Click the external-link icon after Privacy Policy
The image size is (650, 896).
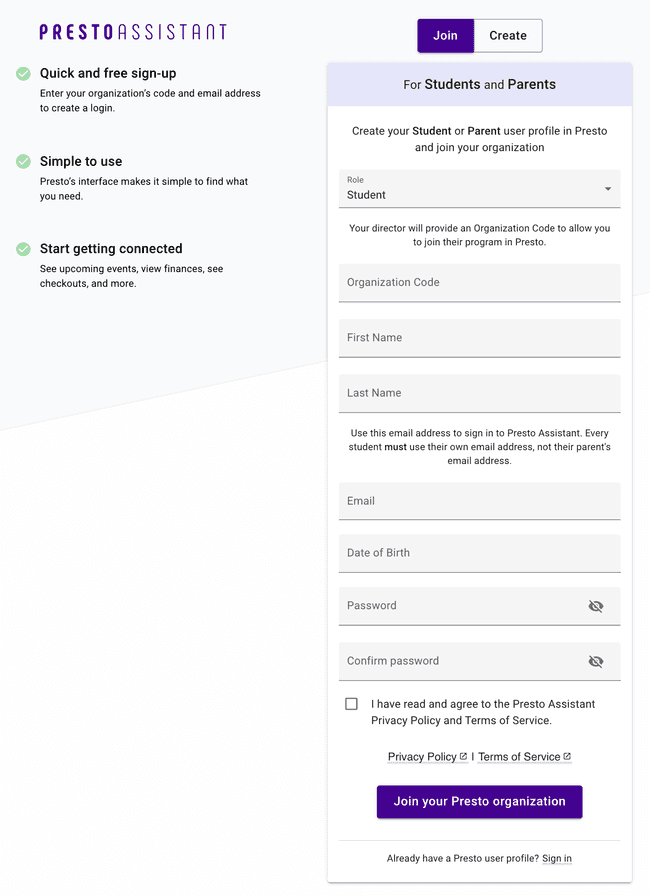pos(464,757)
